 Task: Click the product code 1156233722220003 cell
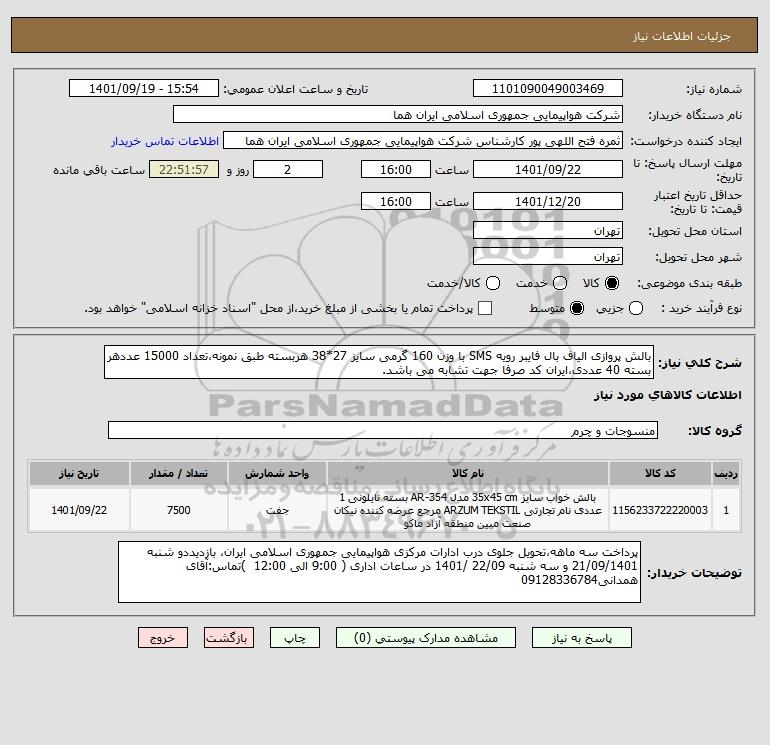point(660,510)
